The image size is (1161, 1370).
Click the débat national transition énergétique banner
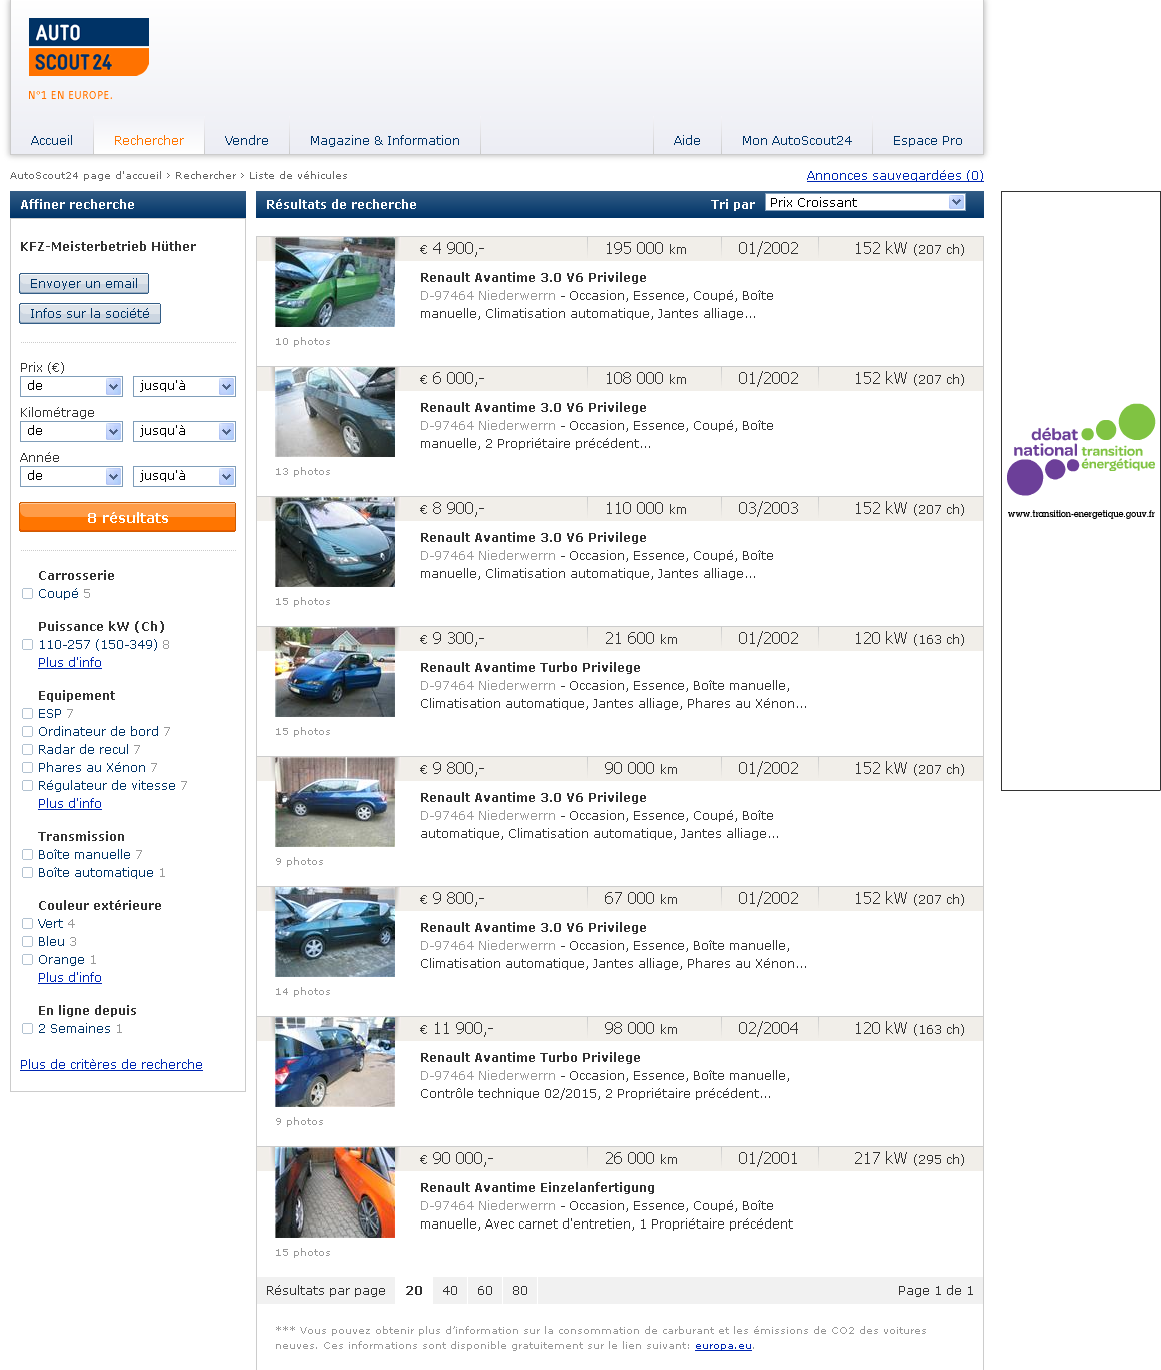click(1080, 461)
